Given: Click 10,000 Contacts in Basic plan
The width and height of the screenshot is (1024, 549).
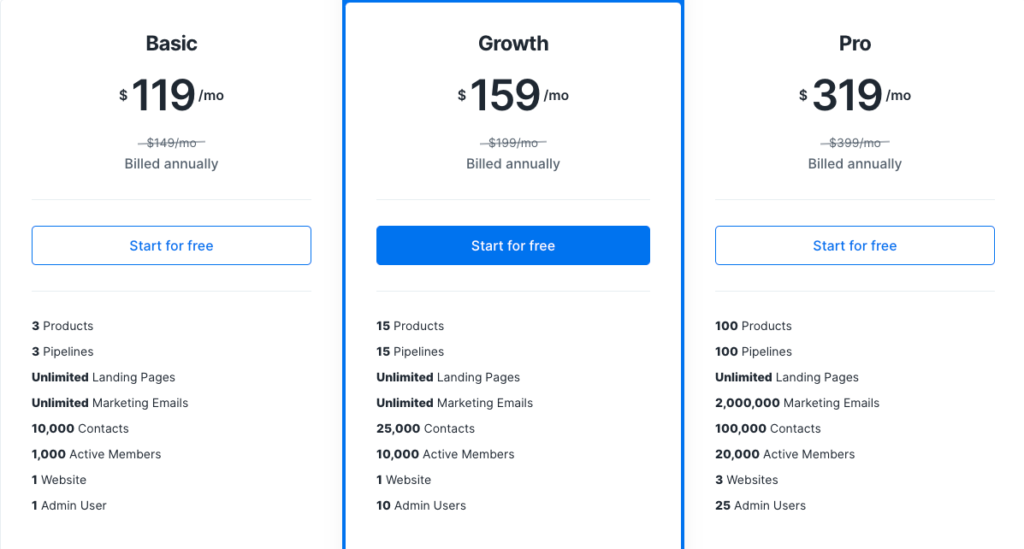Looking at the screenshot, I should click(80, 429).
